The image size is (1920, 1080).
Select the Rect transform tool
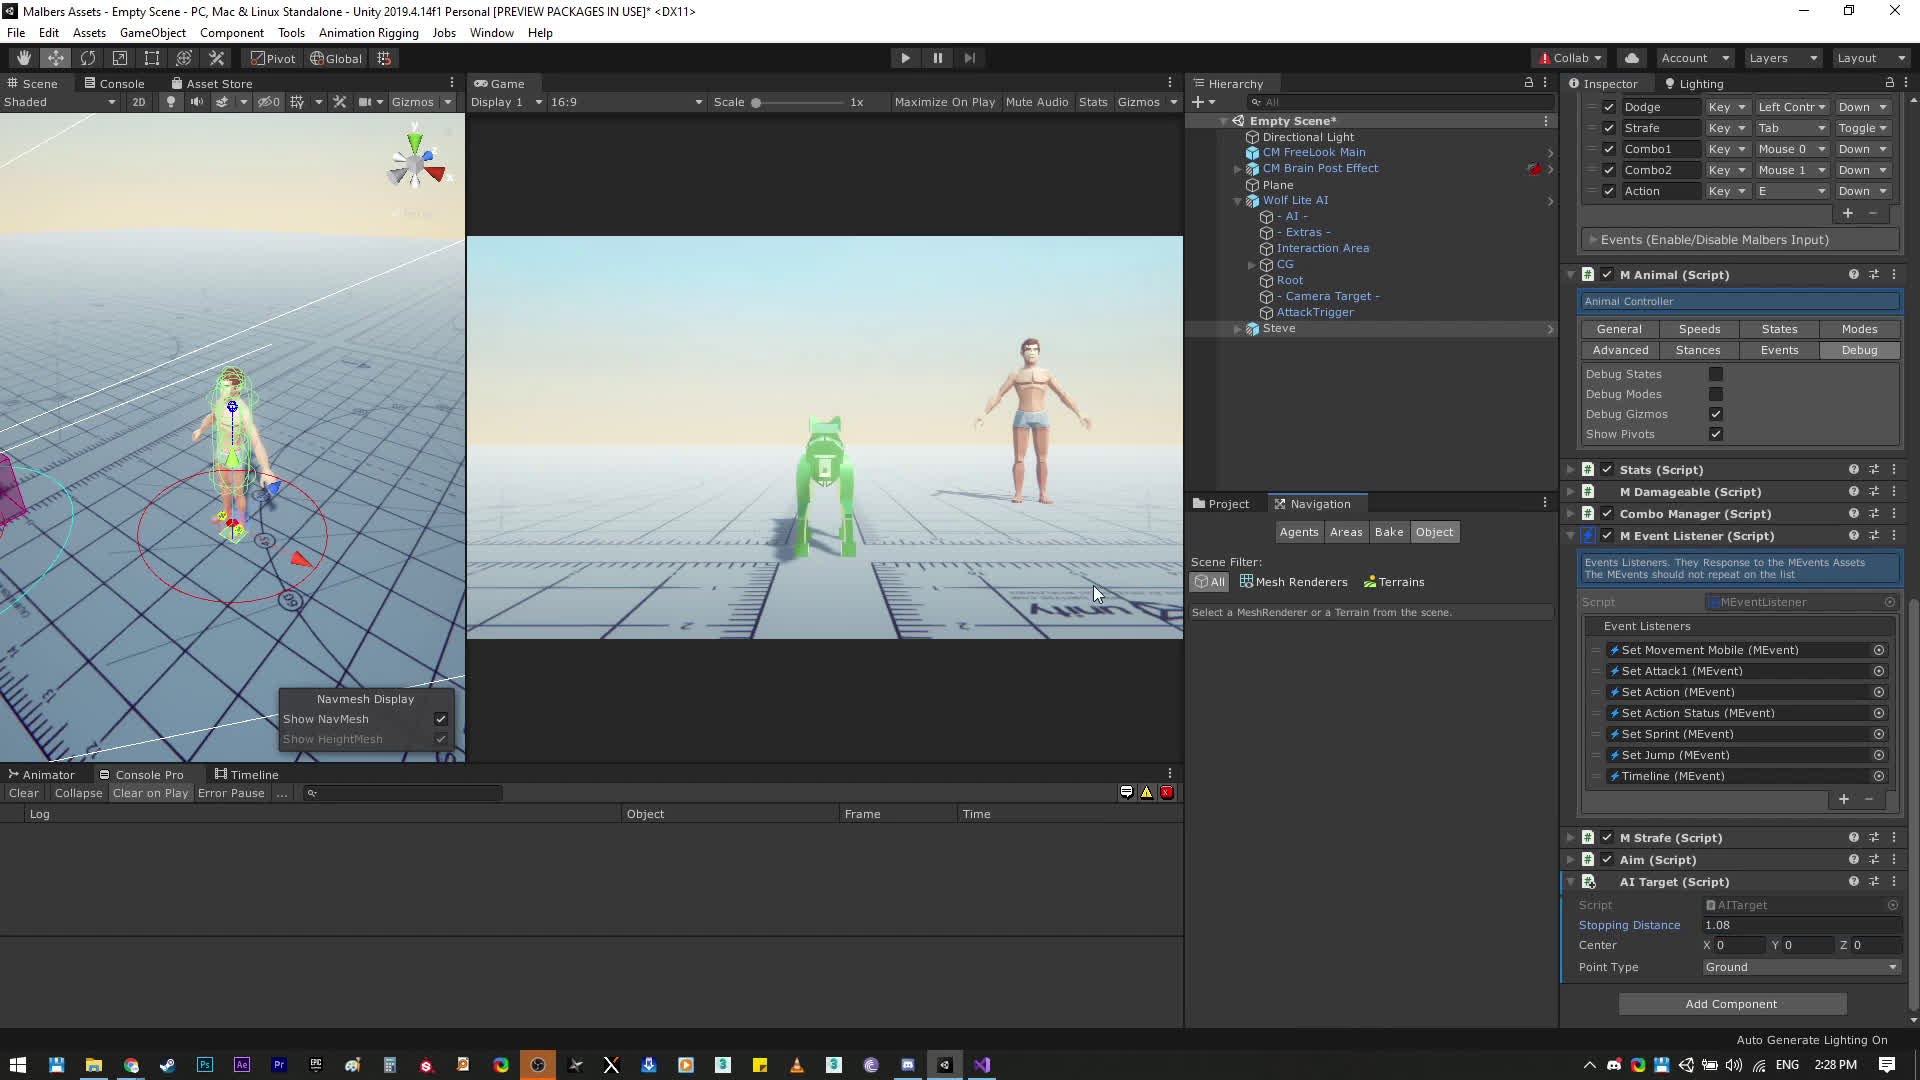(152, 58)
